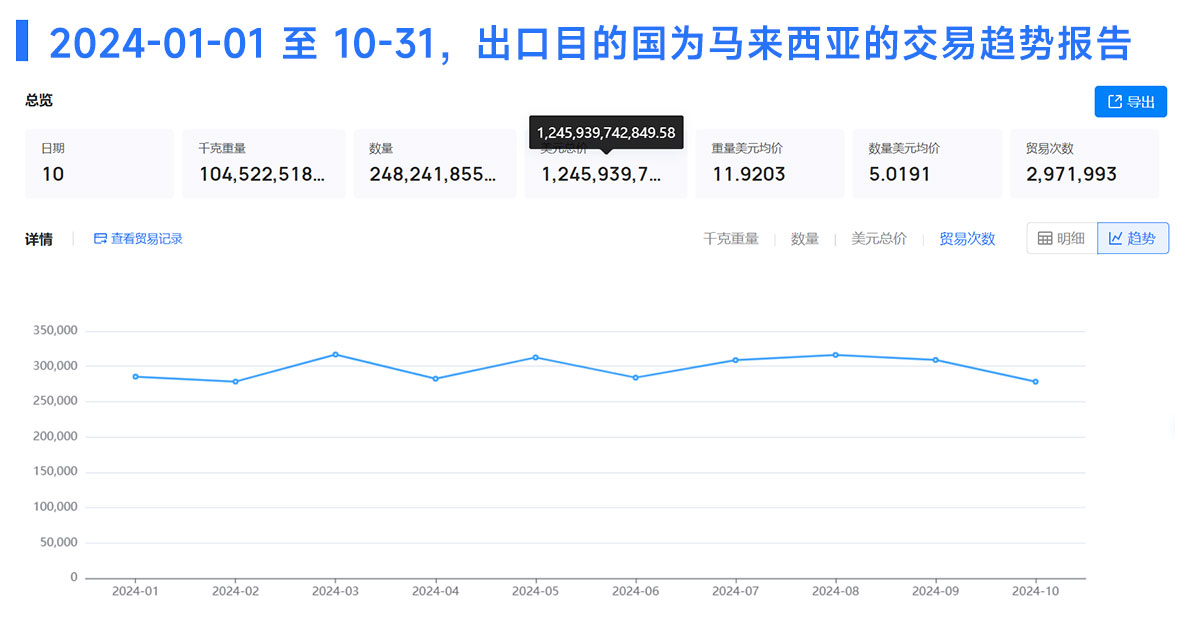Switch the chart metric to 美元总价
Image resolution: width=1190 pixels, height=618 pixels.
(879, 238)
